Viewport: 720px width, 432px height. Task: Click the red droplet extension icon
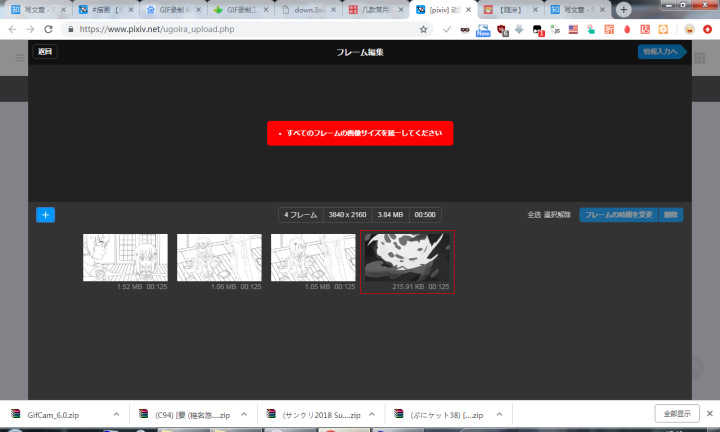[627, 29]
